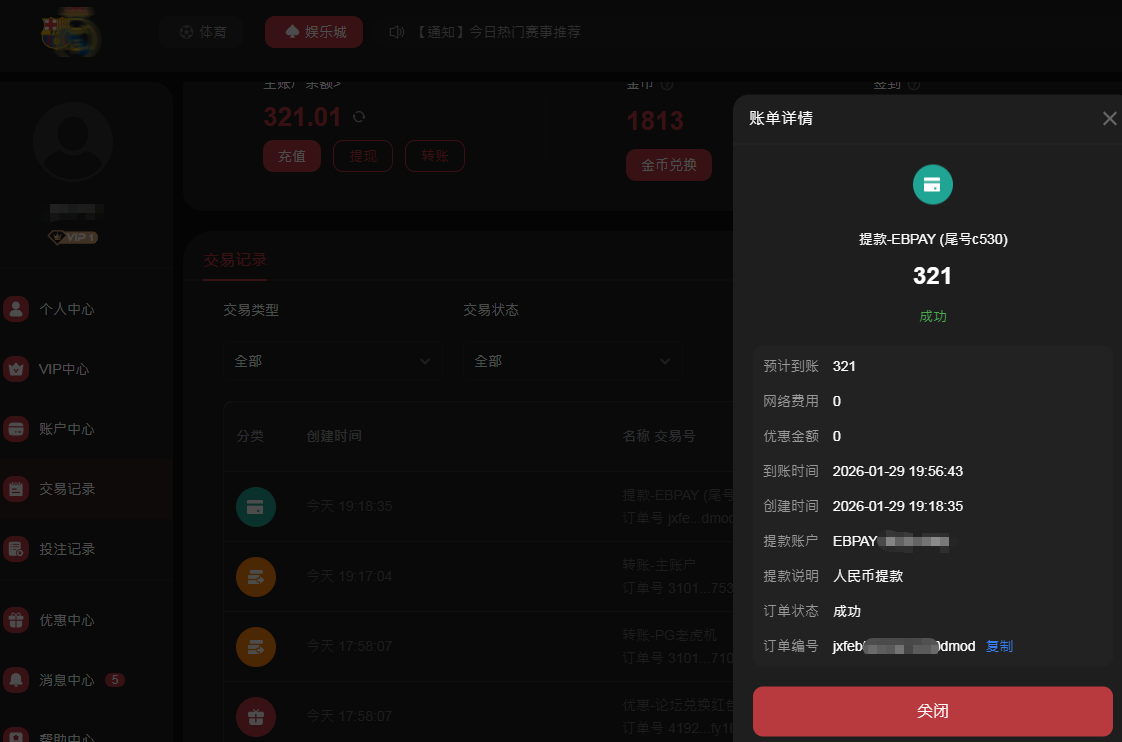Open 消息中心 bell icon with badge 5
The height and width of the screenshot is (742, 1122).
[x=16, y=679]
